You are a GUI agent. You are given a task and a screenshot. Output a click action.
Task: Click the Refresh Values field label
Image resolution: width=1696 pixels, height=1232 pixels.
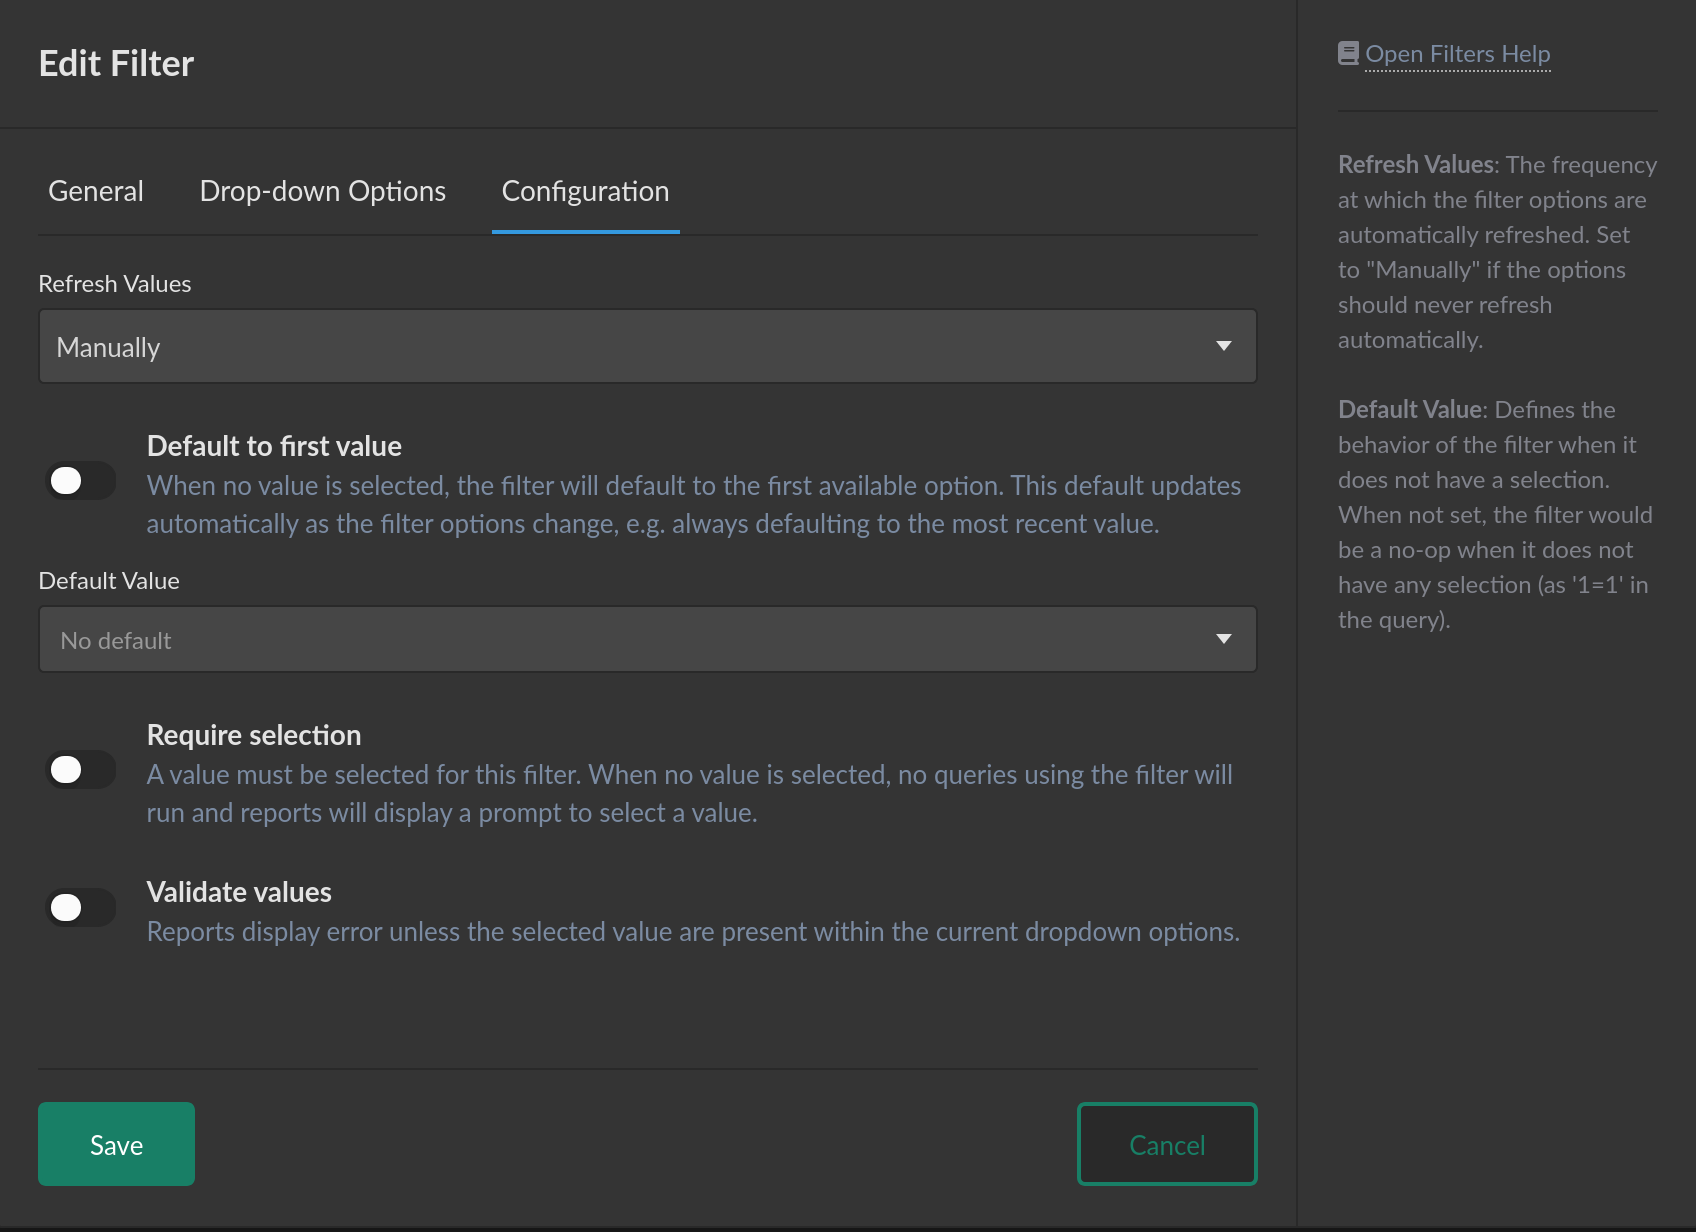click(115, 284)
